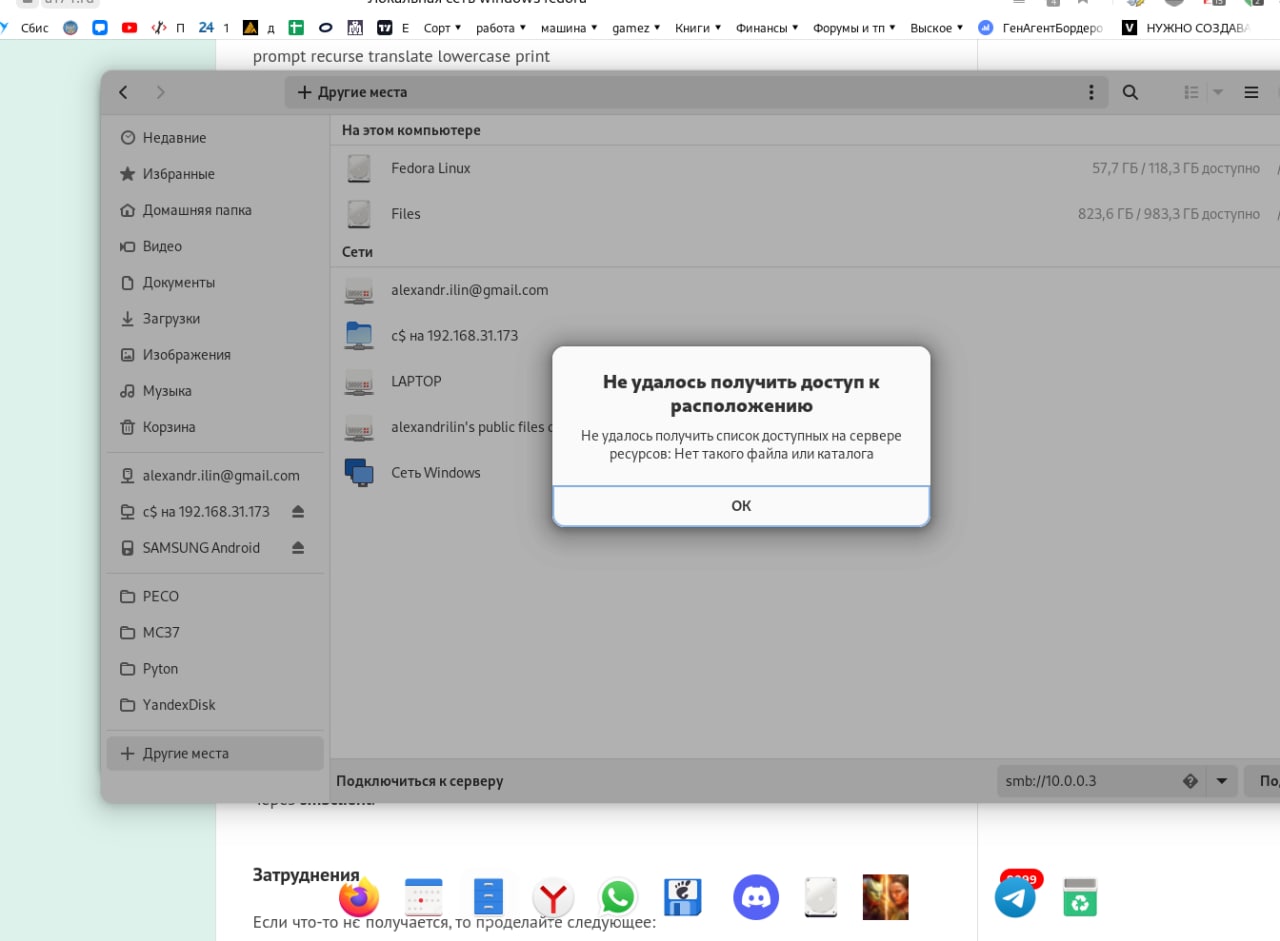Screen dimensions: 1280x941
Task: Eject the c$ на 192.168.31.173 share
Action: pos(298,512)
